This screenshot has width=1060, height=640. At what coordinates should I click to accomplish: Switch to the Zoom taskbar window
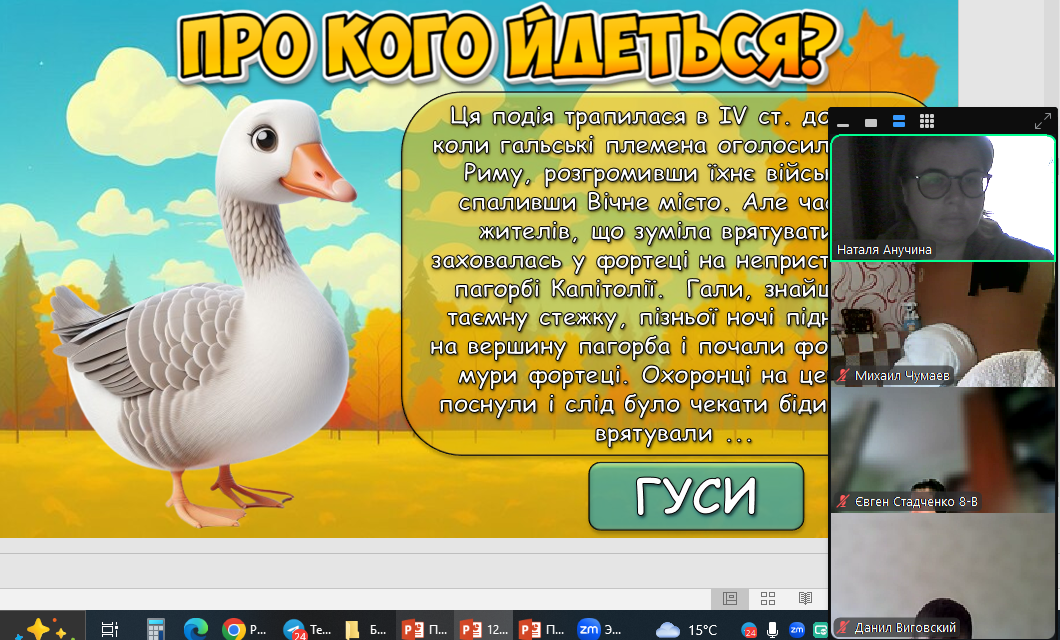pyautogui.click(x=600, y=629)
